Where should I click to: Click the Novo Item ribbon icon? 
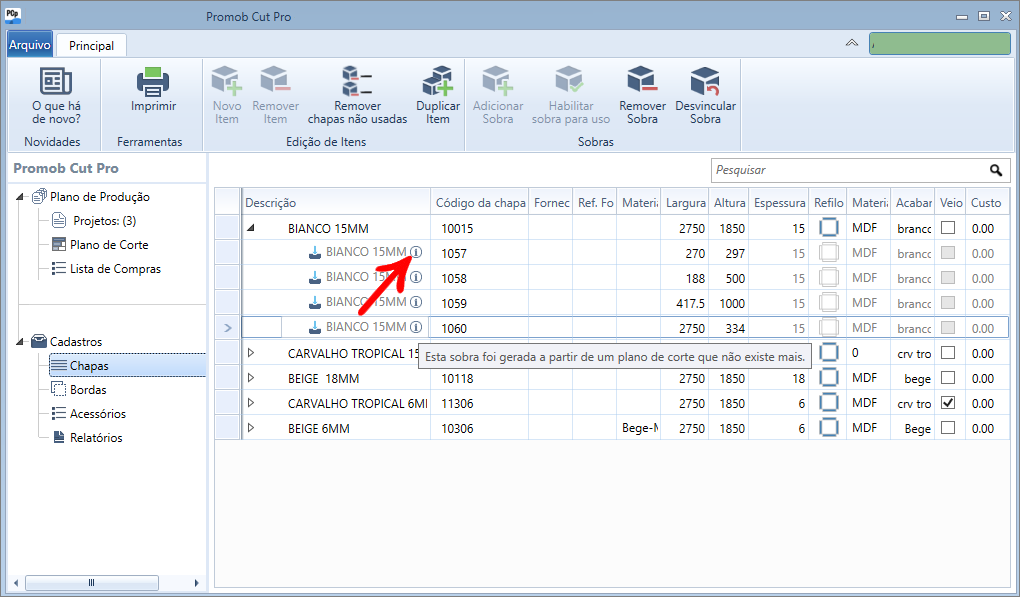(226, 81)
